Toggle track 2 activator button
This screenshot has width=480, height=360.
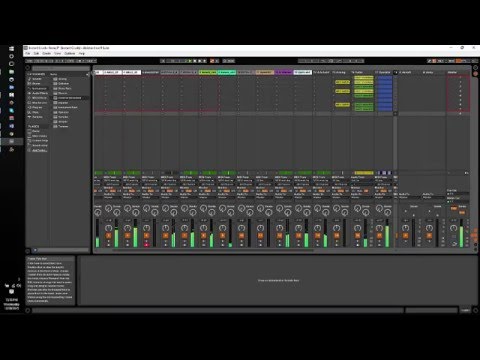point(109,236)
